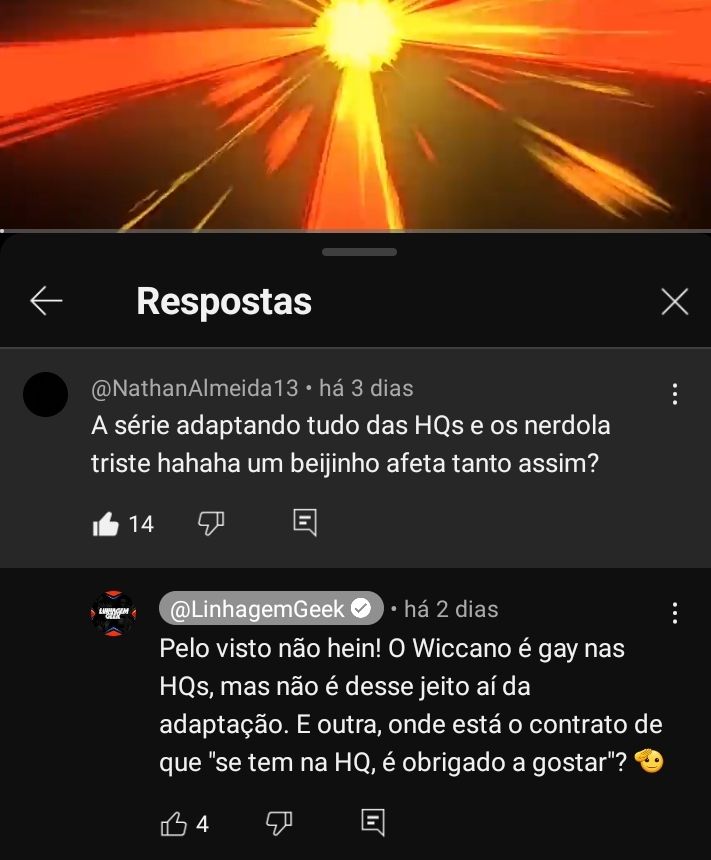The image size is (711, 860).
Task: Reply to NathanAlmeida13's comment
Action: tap(305, 522)
